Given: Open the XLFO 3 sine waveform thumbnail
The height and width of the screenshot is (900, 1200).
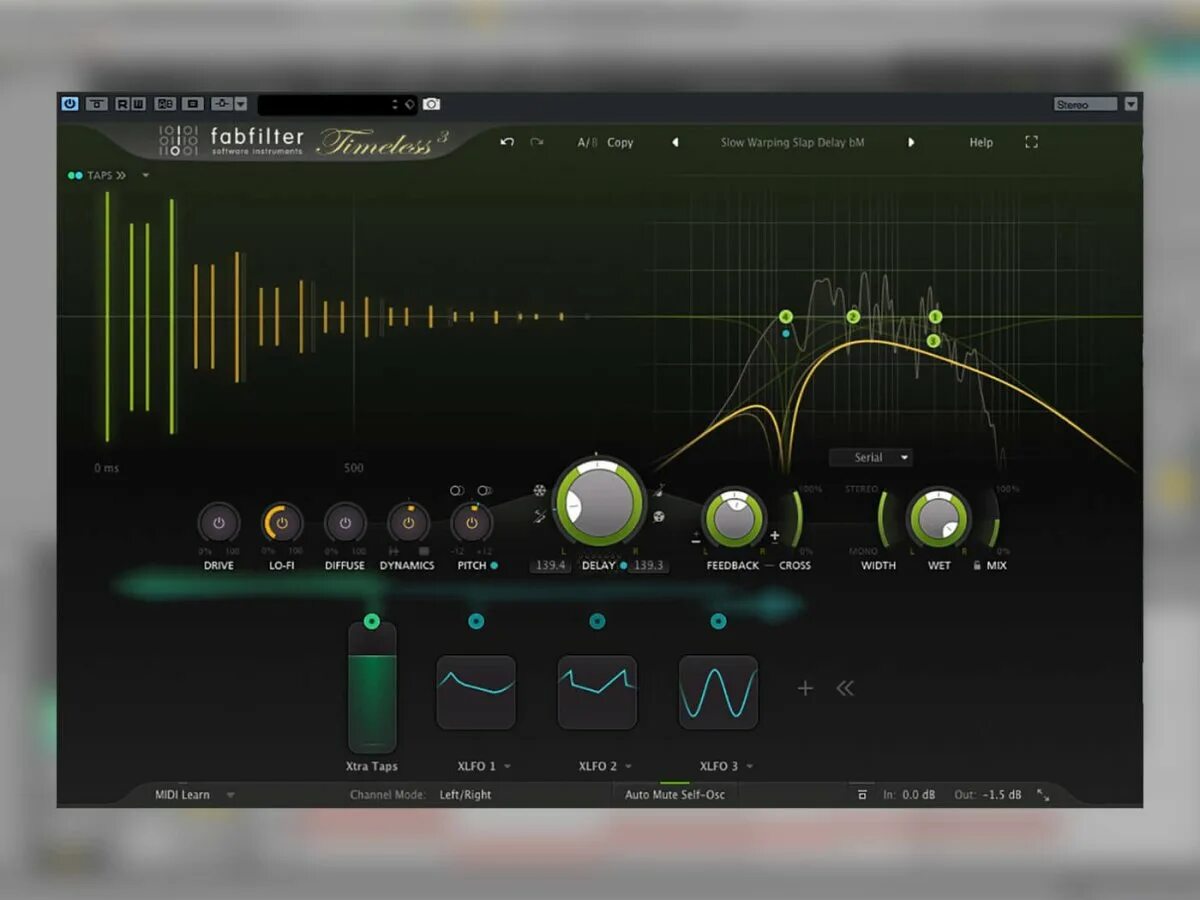Looking at the screenshot, I should click(718, 692).
